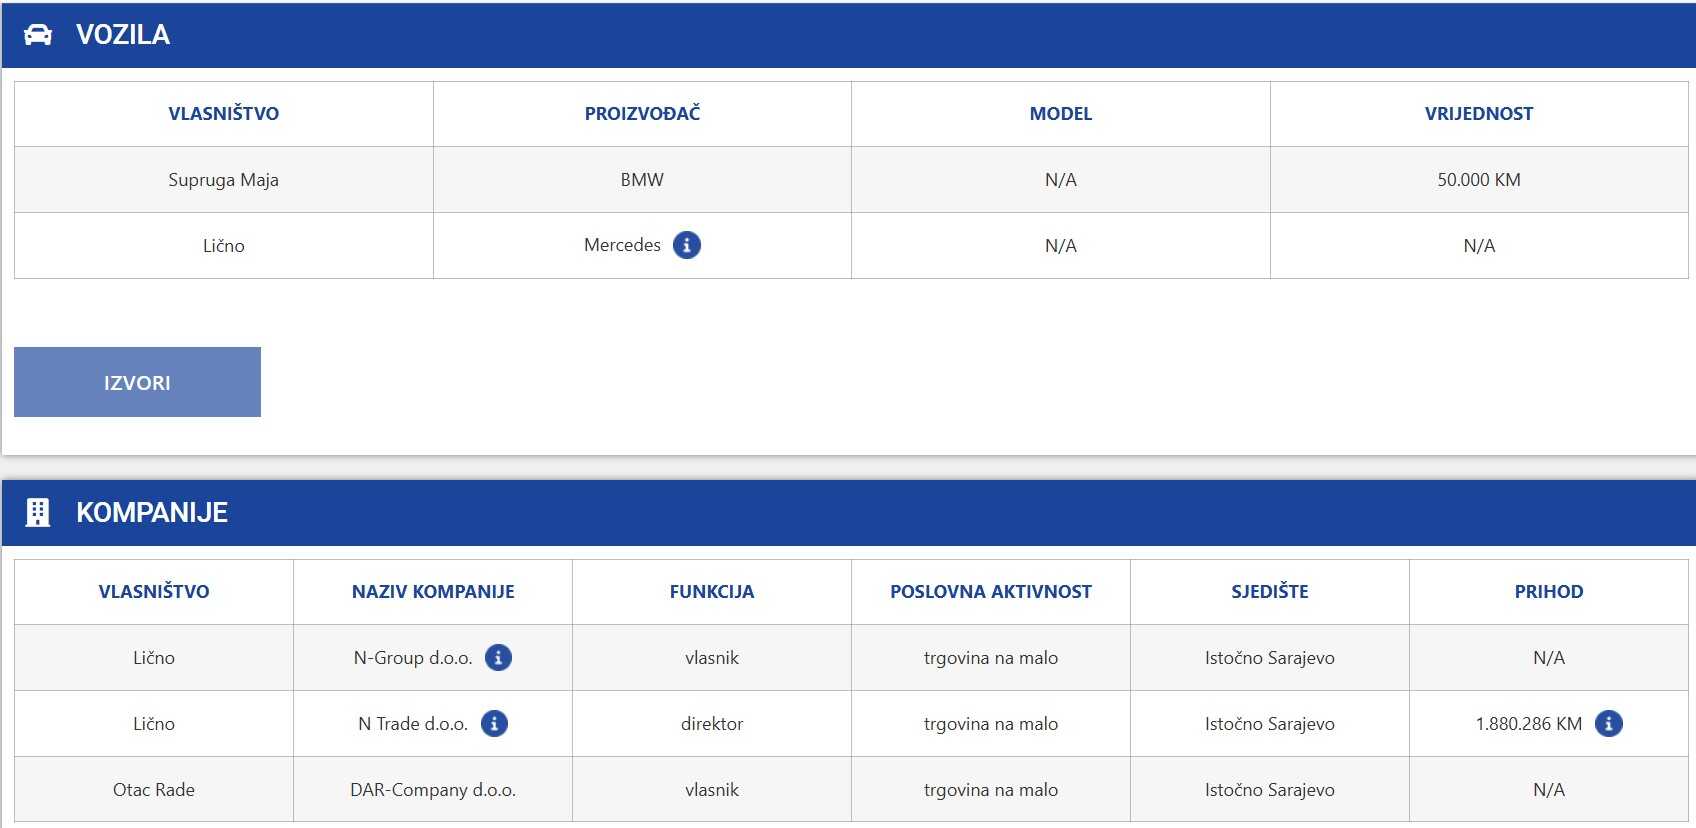Screen dimensions: 1696x828
Task: Click the building icon in Kompanije header
Action: click(38, 512)
